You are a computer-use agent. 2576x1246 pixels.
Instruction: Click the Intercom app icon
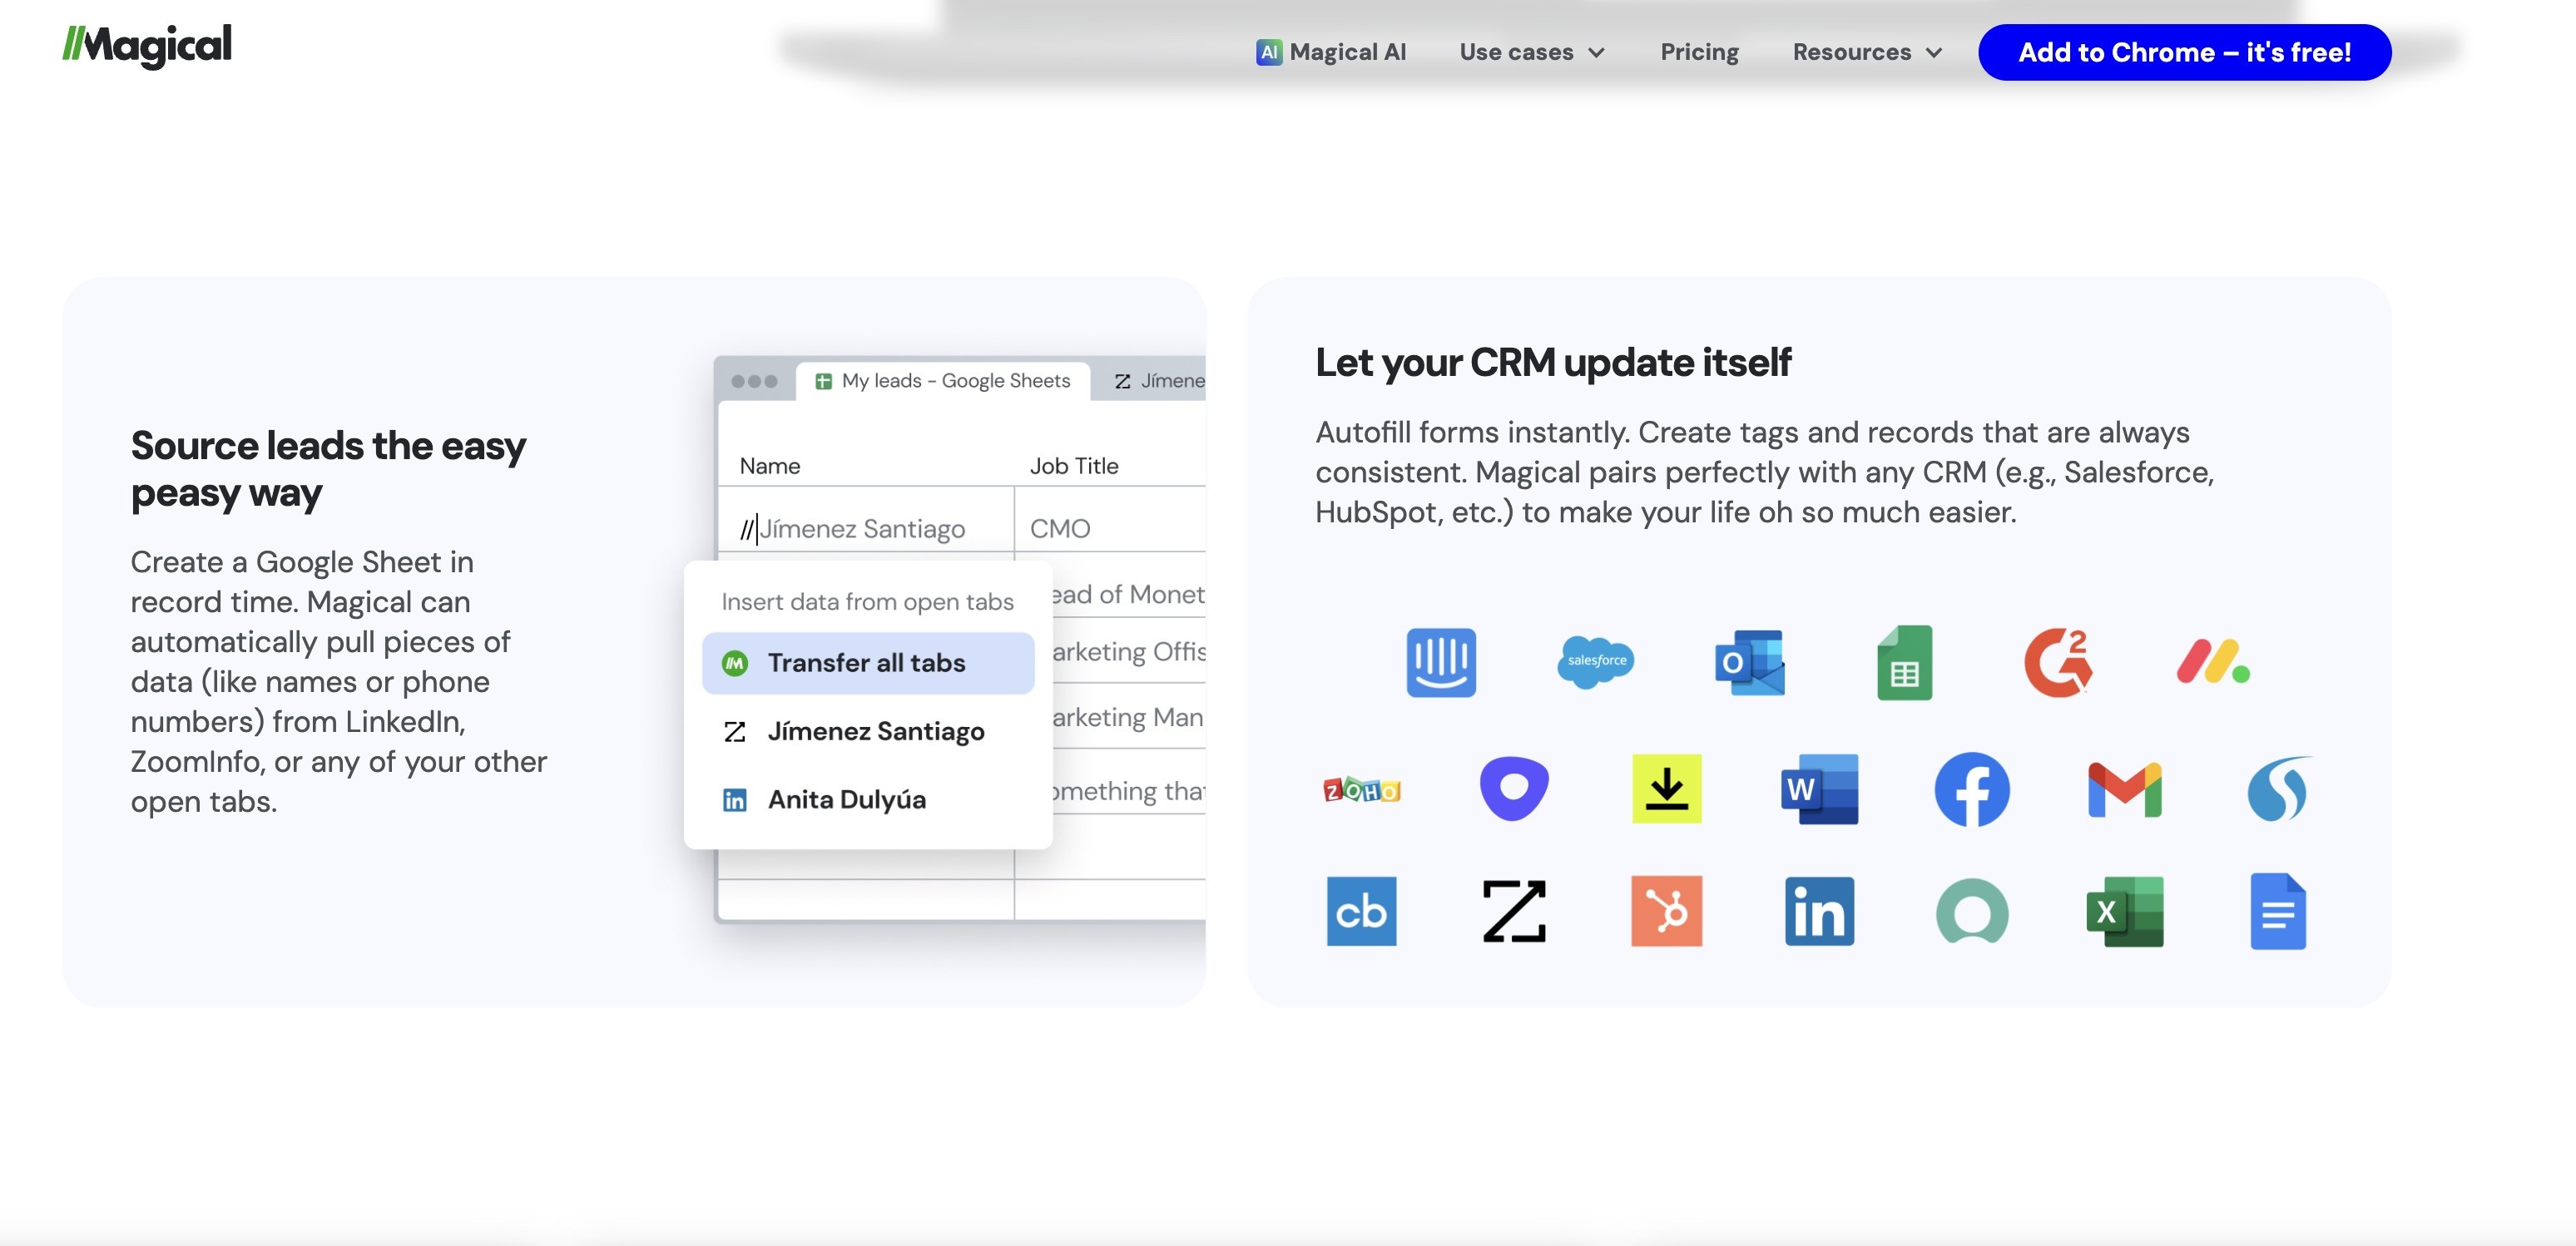click(x=1440, y=662)
